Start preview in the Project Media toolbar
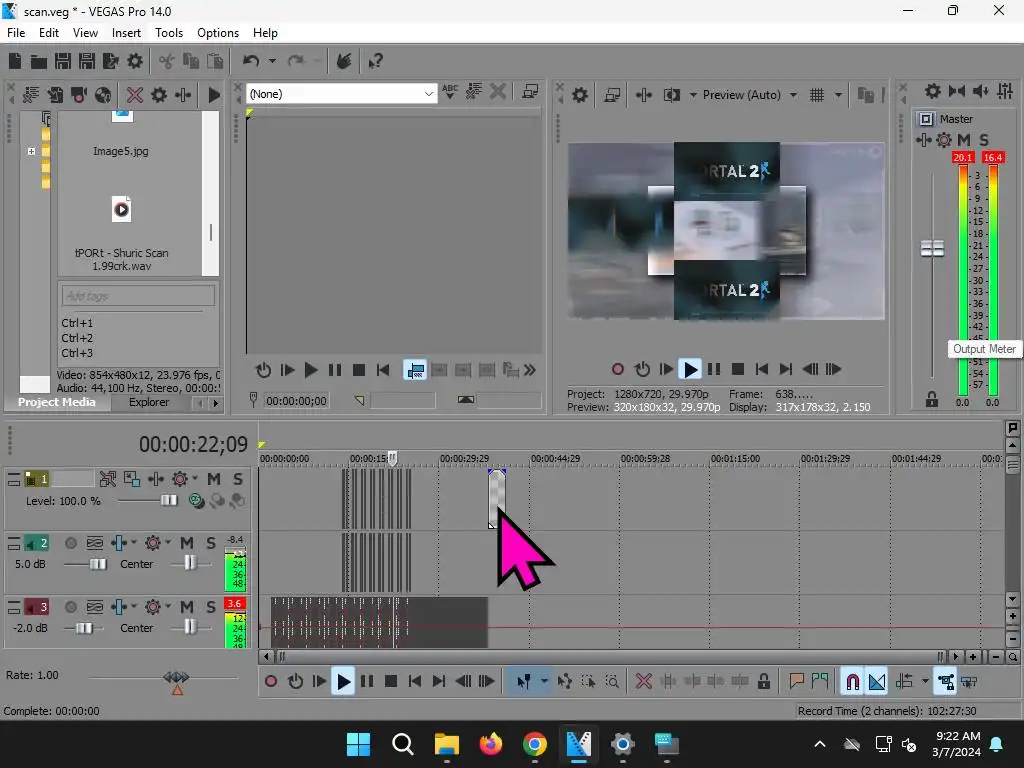The height and width of the screenshot is (768, 1024). point(214,95)
